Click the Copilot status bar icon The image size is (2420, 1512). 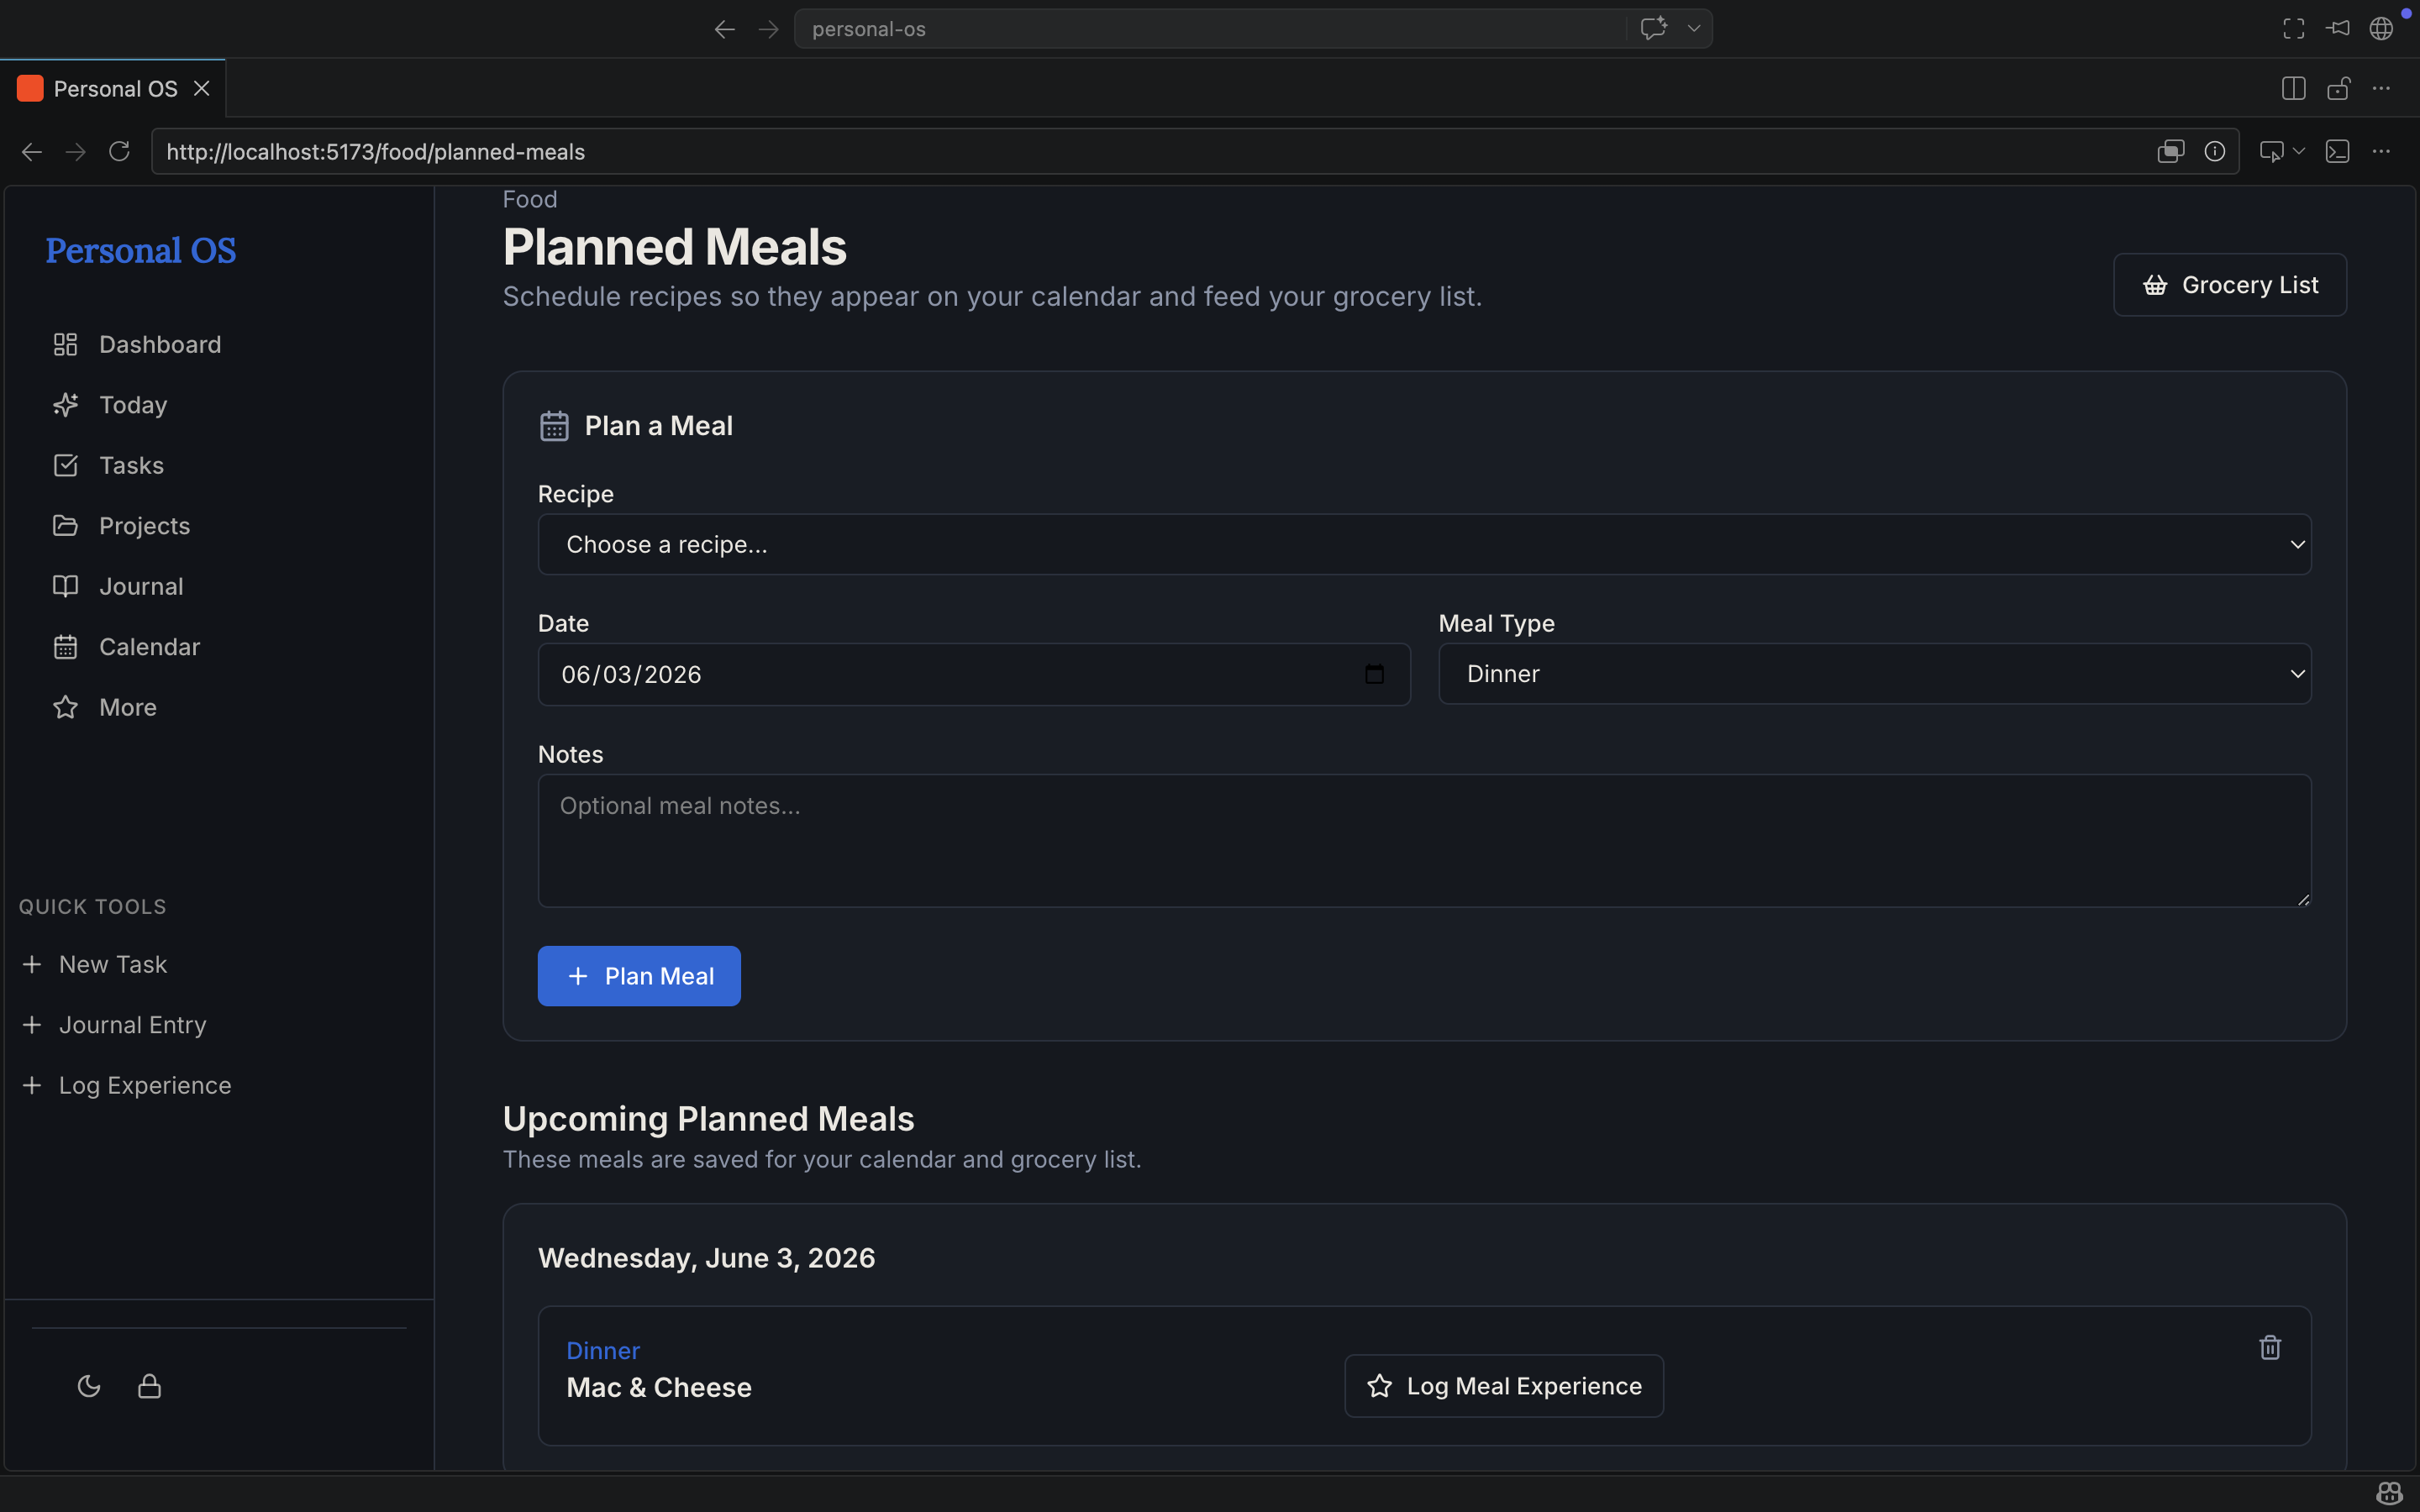[2390, 1494]
